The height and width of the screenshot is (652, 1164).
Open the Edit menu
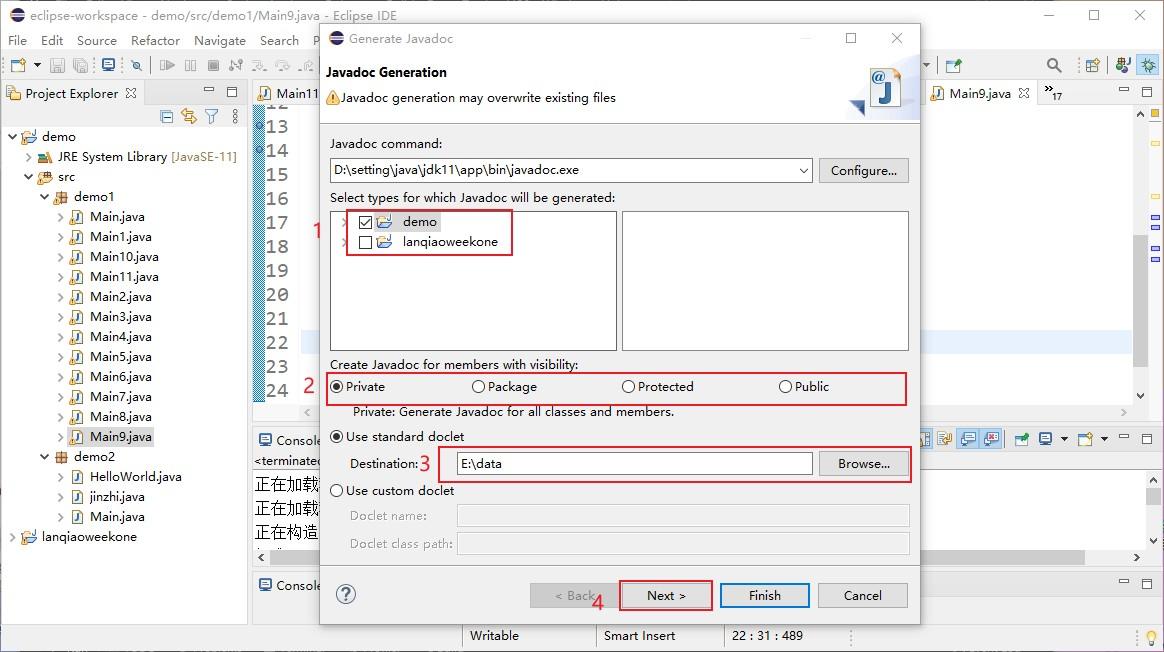click(52, 40)
